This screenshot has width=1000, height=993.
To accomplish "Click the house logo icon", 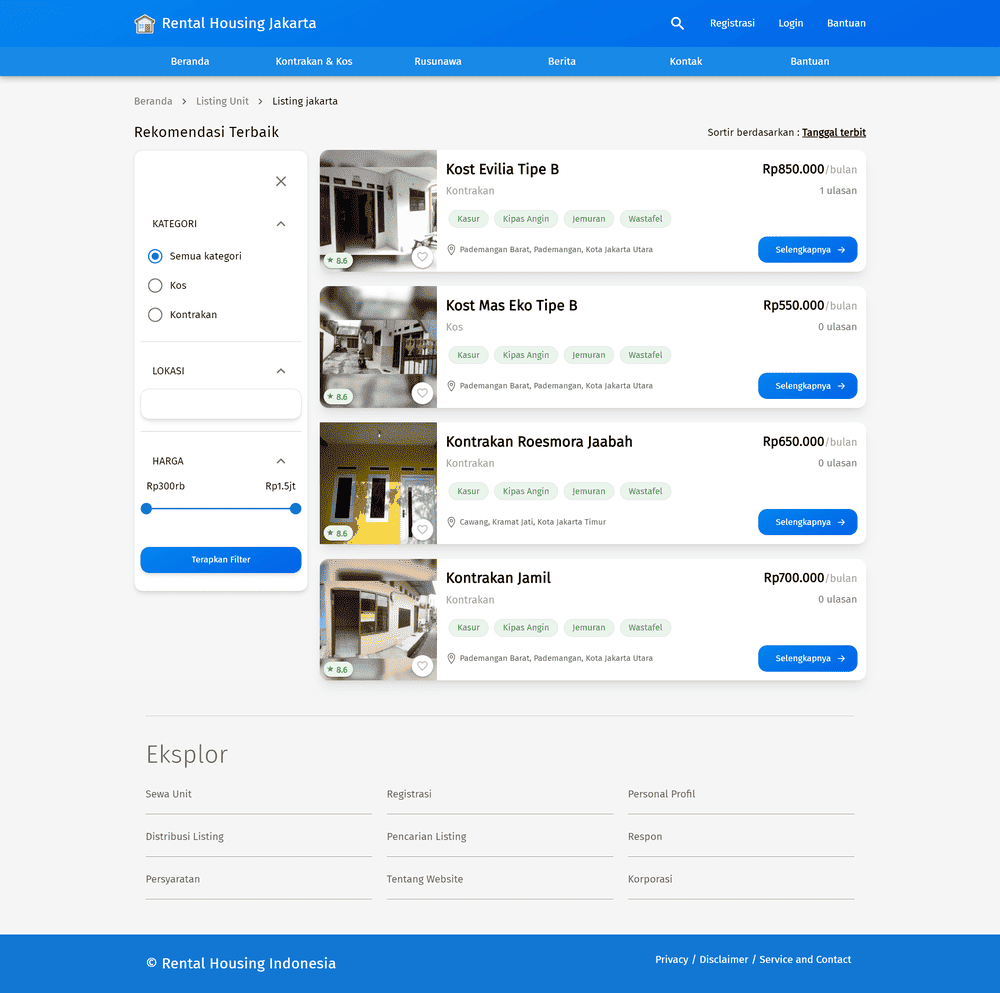I will click(x=145, y=24).
